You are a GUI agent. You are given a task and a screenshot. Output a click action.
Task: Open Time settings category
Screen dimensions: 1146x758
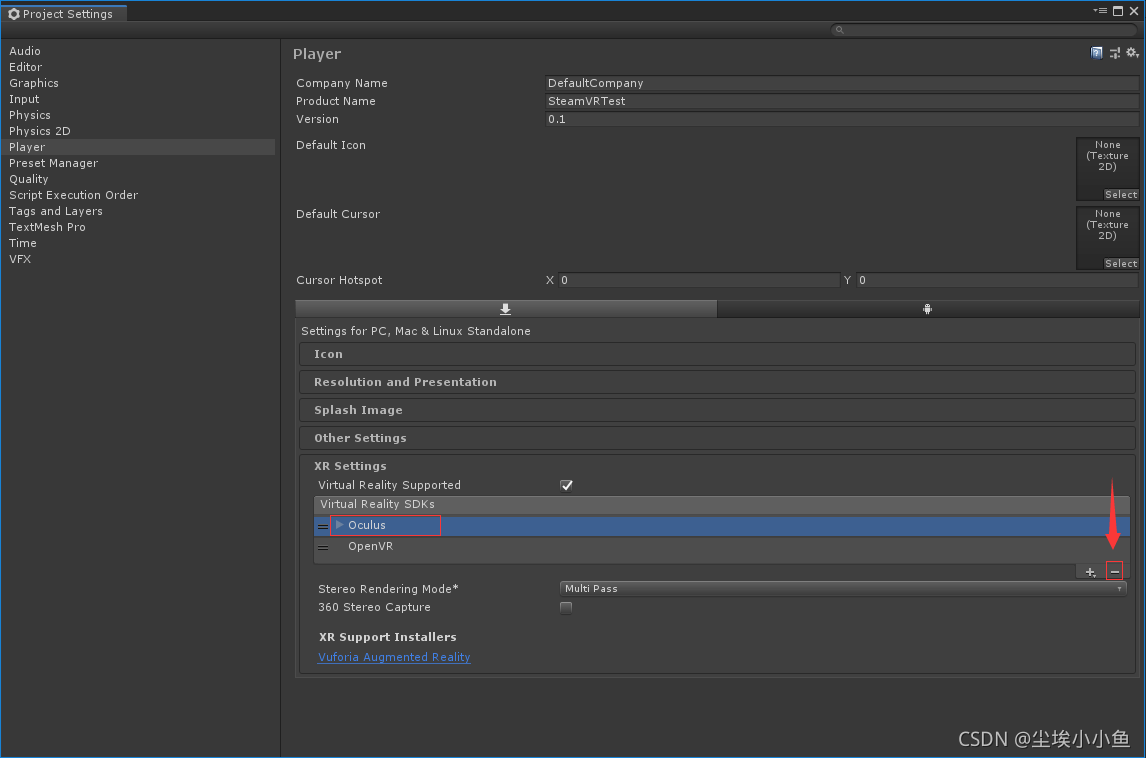[23, 243]
